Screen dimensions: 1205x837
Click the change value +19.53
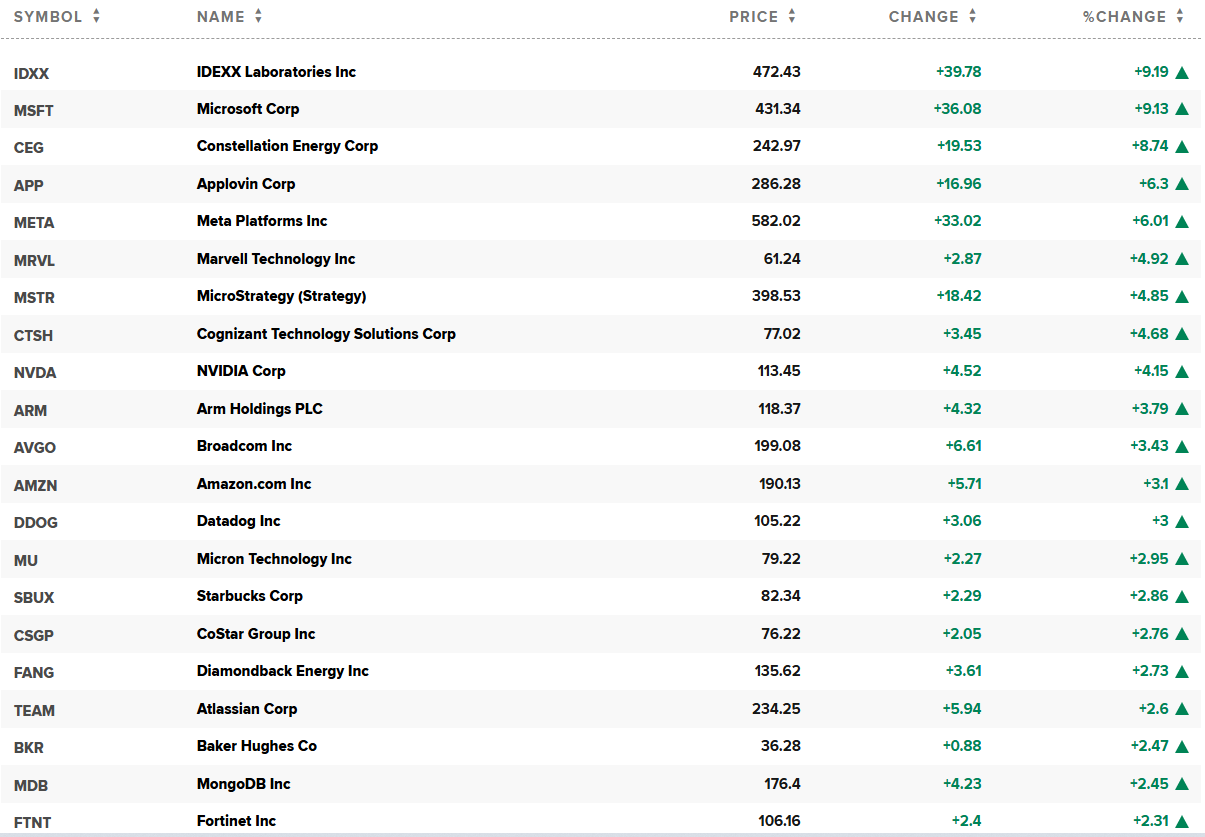tap(959, 146)
